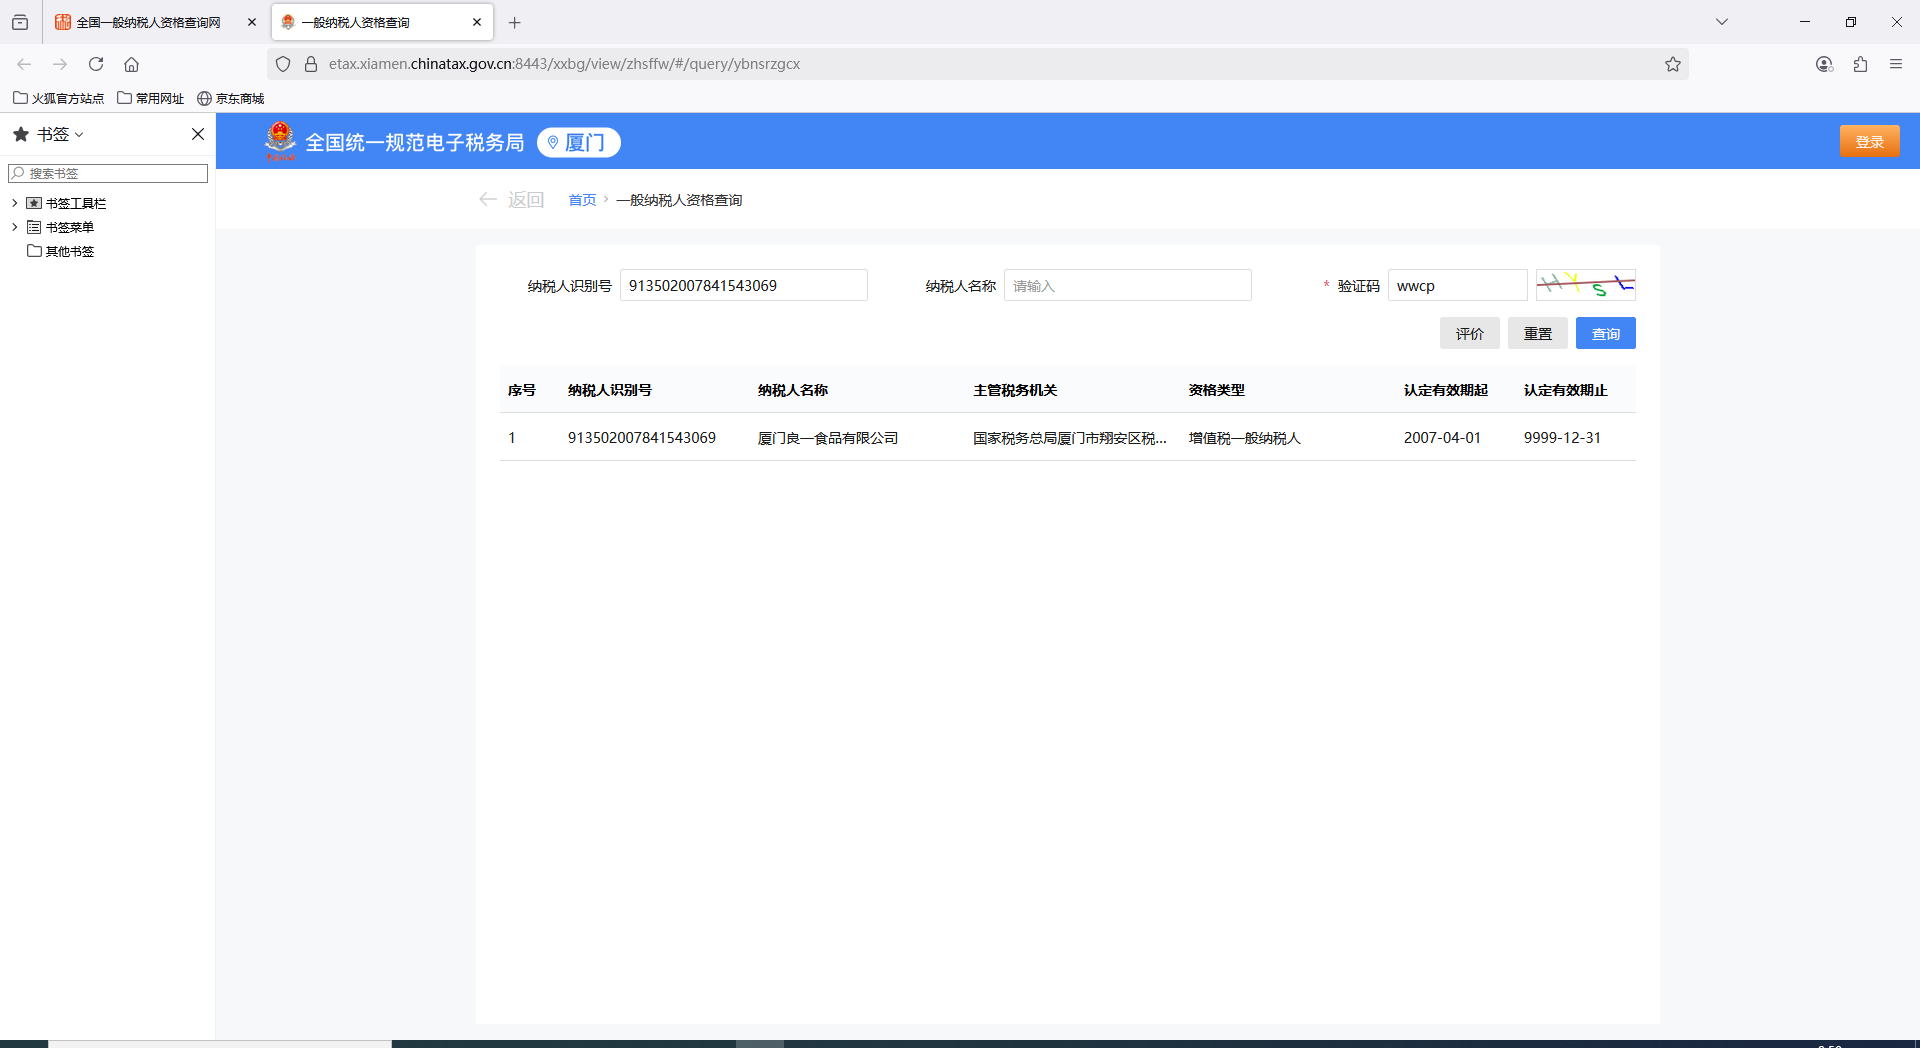The width and height of the screenshot is (1920, 1048).
Task: Refresh the captcha image
Action: pos(1585,285)
